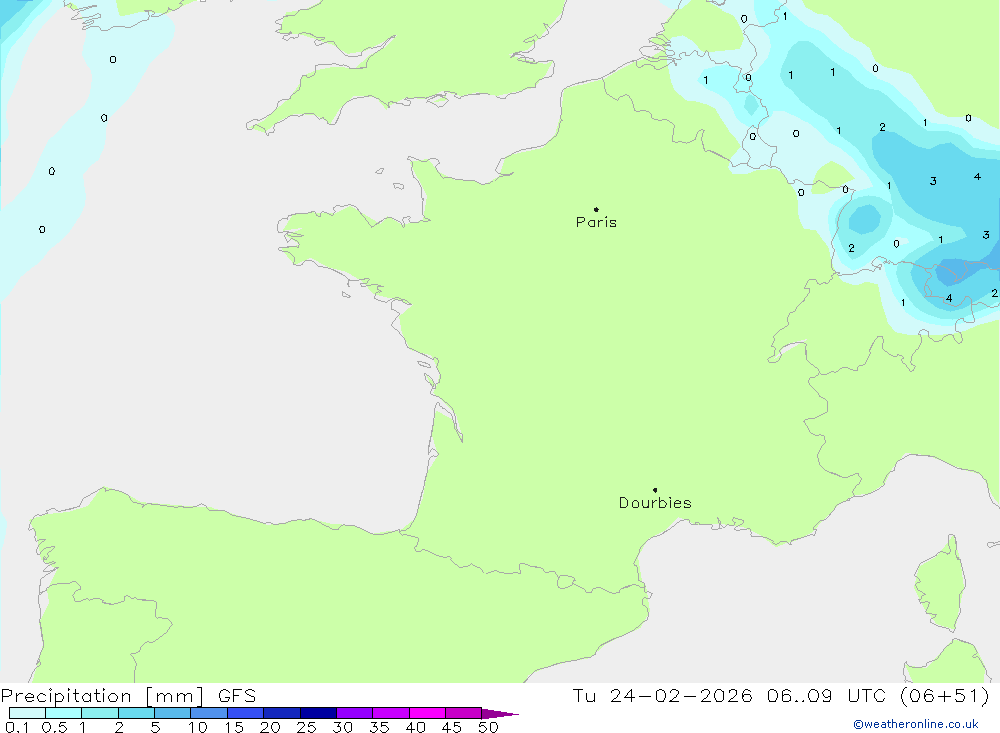
Task: Pick the 10–15 mm legend swatch
Action: coord(209,713)
